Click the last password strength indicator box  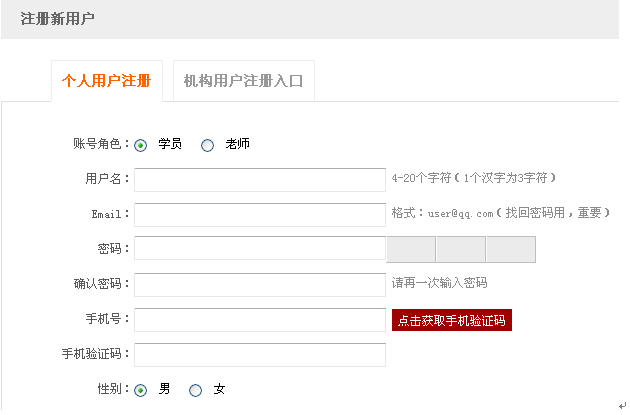point(510,249)
